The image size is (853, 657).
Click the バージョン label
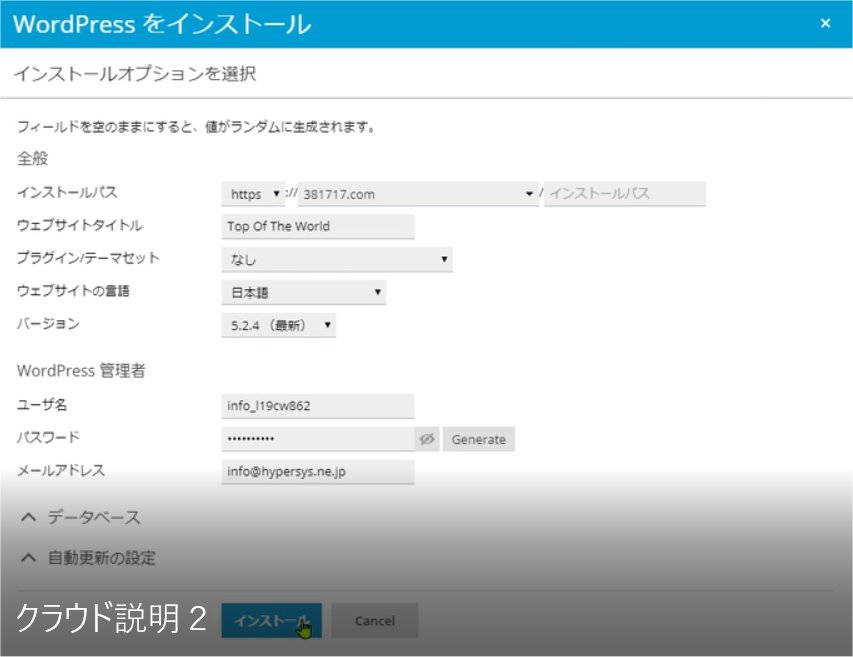pyautogui.click(x=48, y=324)
